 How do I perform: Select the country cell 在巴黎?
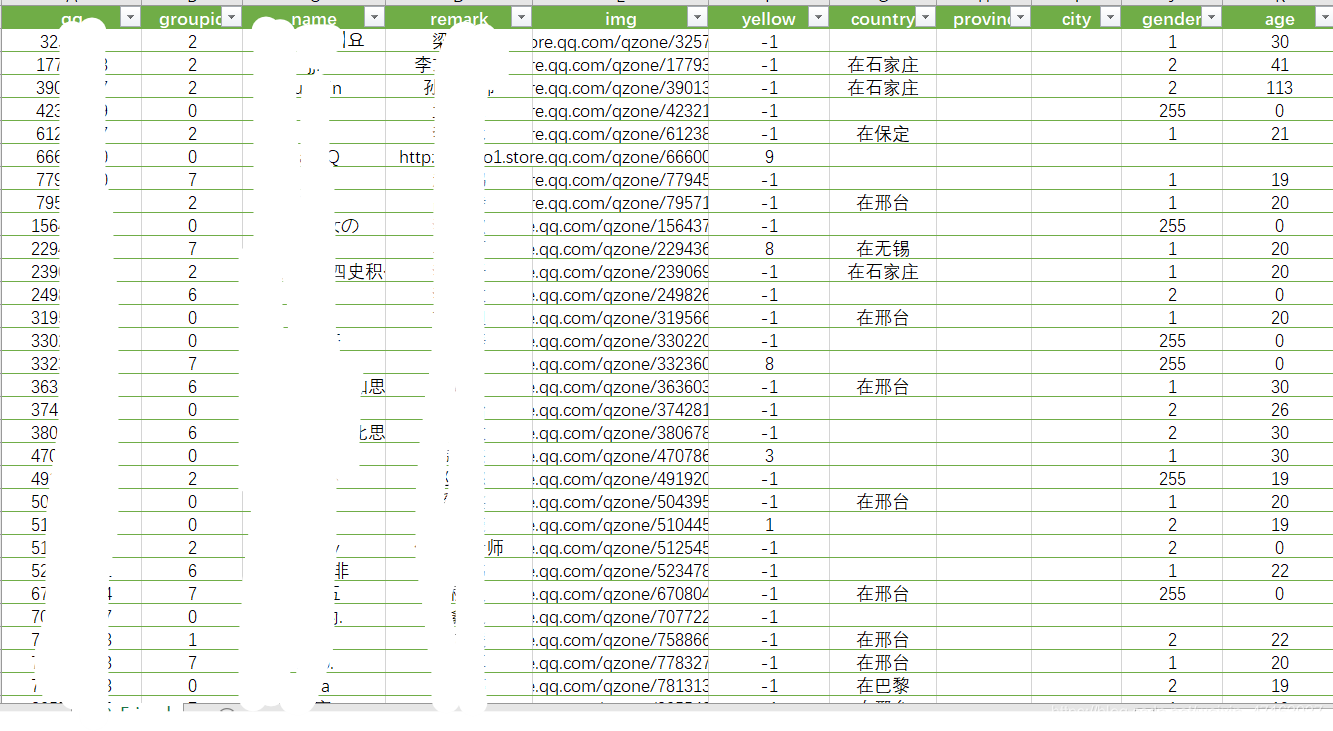[883, 686]
